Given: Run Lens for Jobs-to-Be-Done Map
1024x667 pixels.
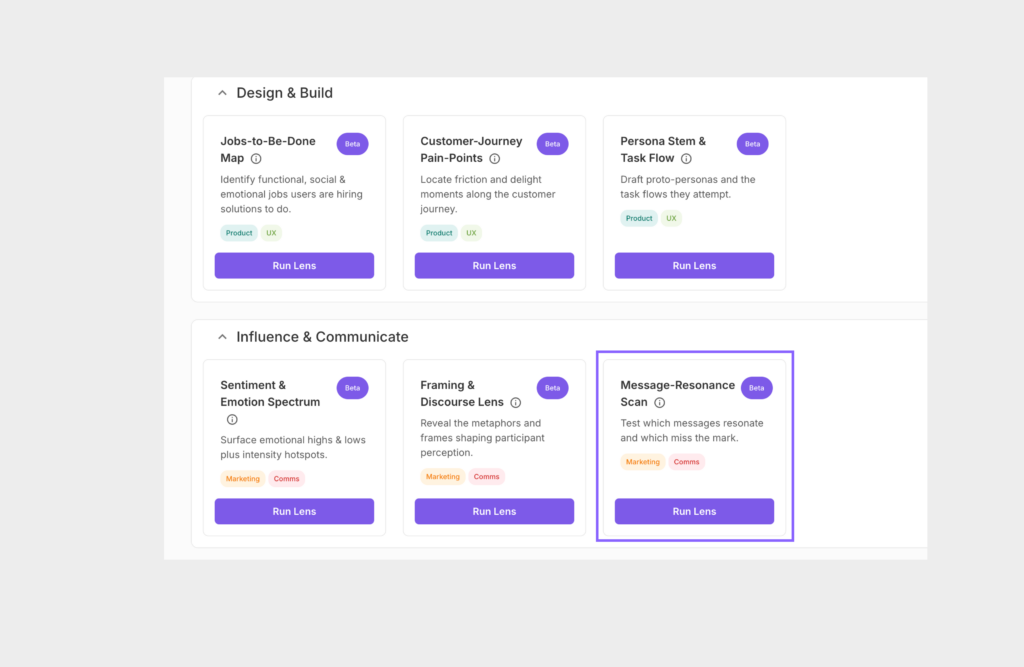Looking at the screenshot, I should click(x=294, y=266).
